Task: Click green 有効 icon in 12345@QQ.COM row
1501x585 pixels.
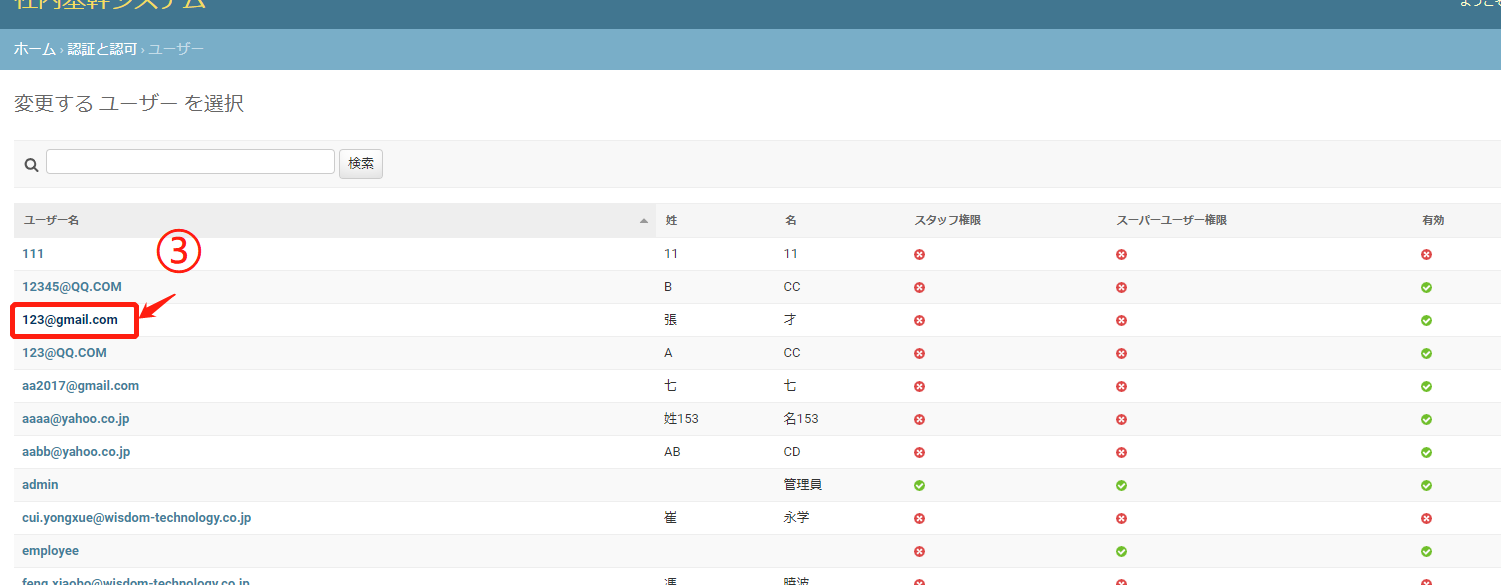Action: click(1426, 287)
